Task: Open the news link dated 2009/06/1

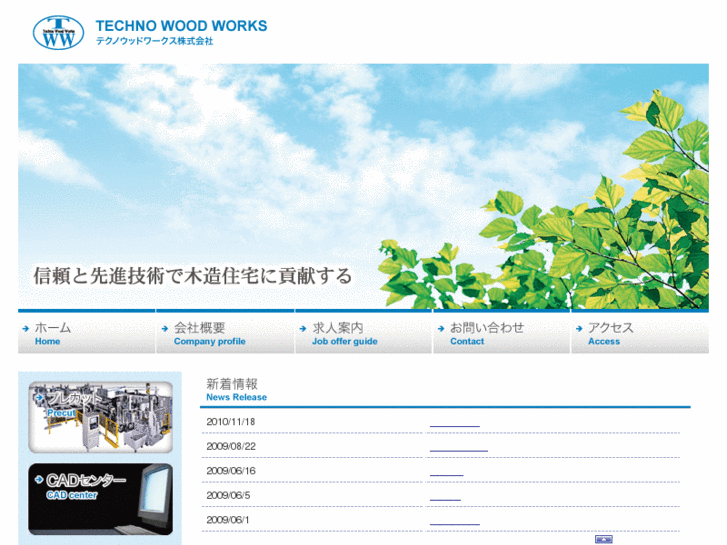Action: pyautogui.click(x=454, y=523)
